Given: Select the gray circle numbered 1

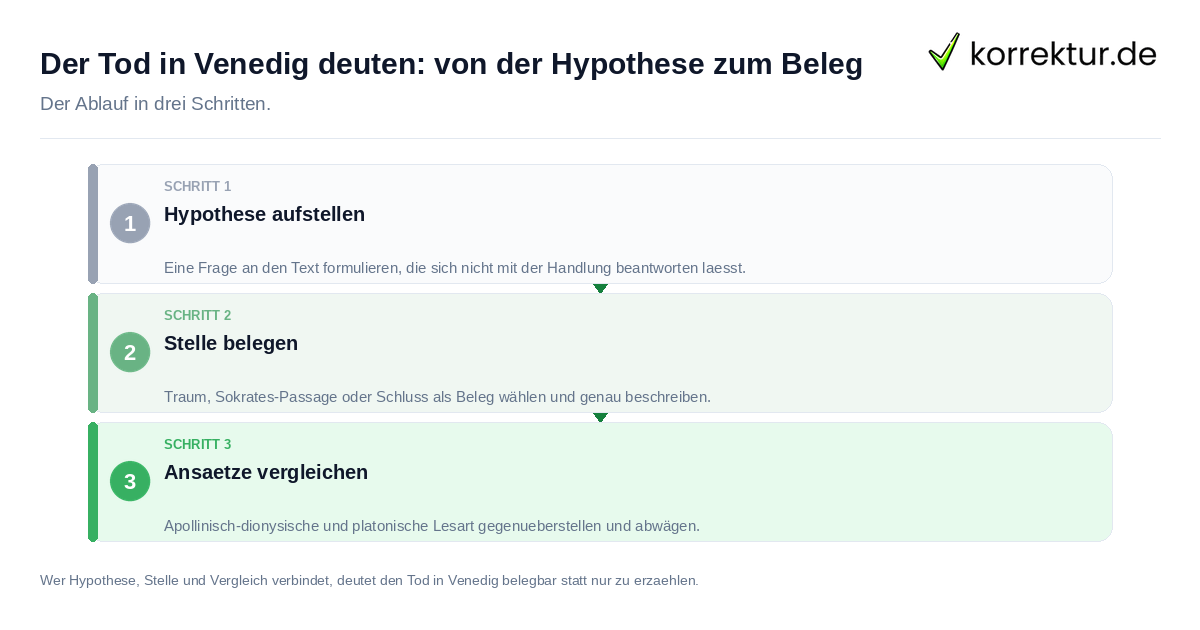Looking at the screenshot, I should coord(130,223).
